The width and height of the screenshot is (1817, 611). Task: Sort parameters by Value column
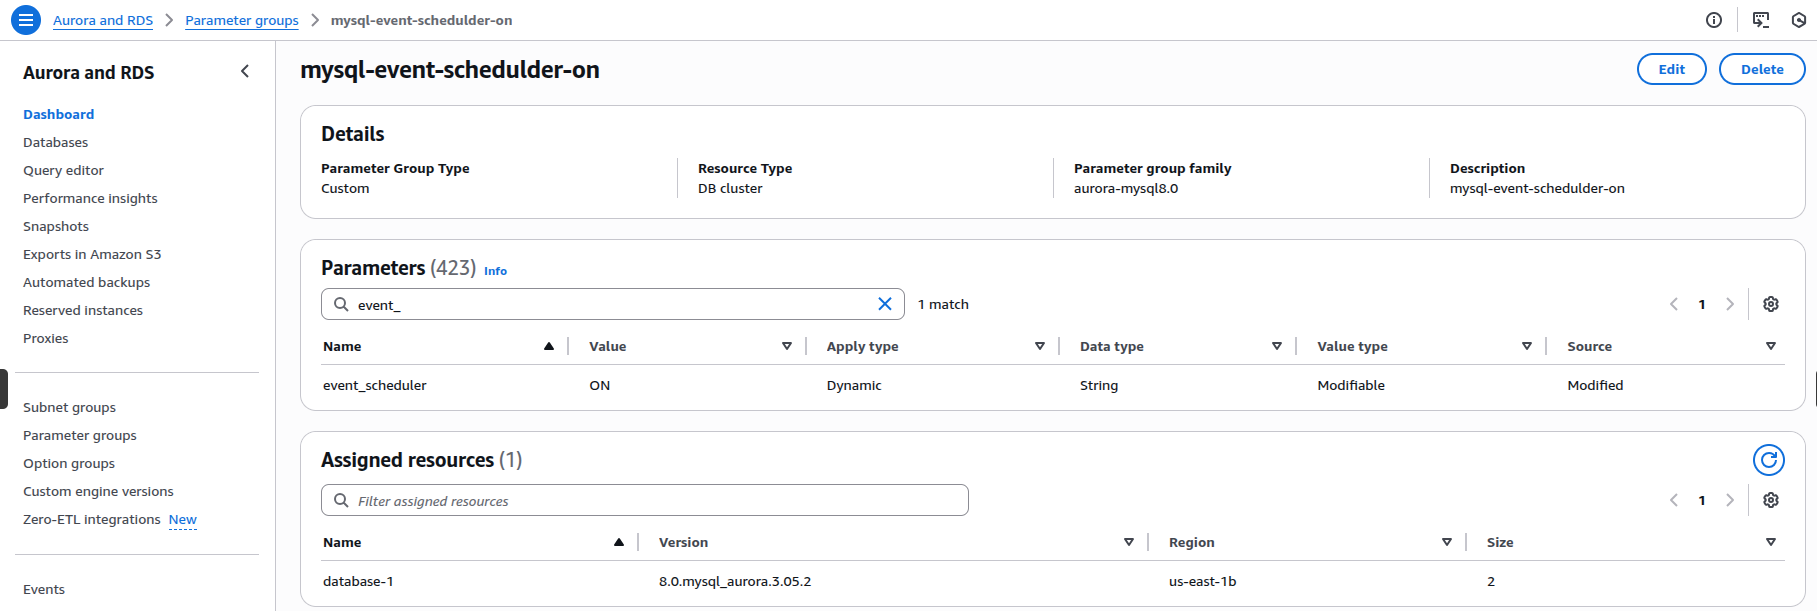[x=786, y=346]
